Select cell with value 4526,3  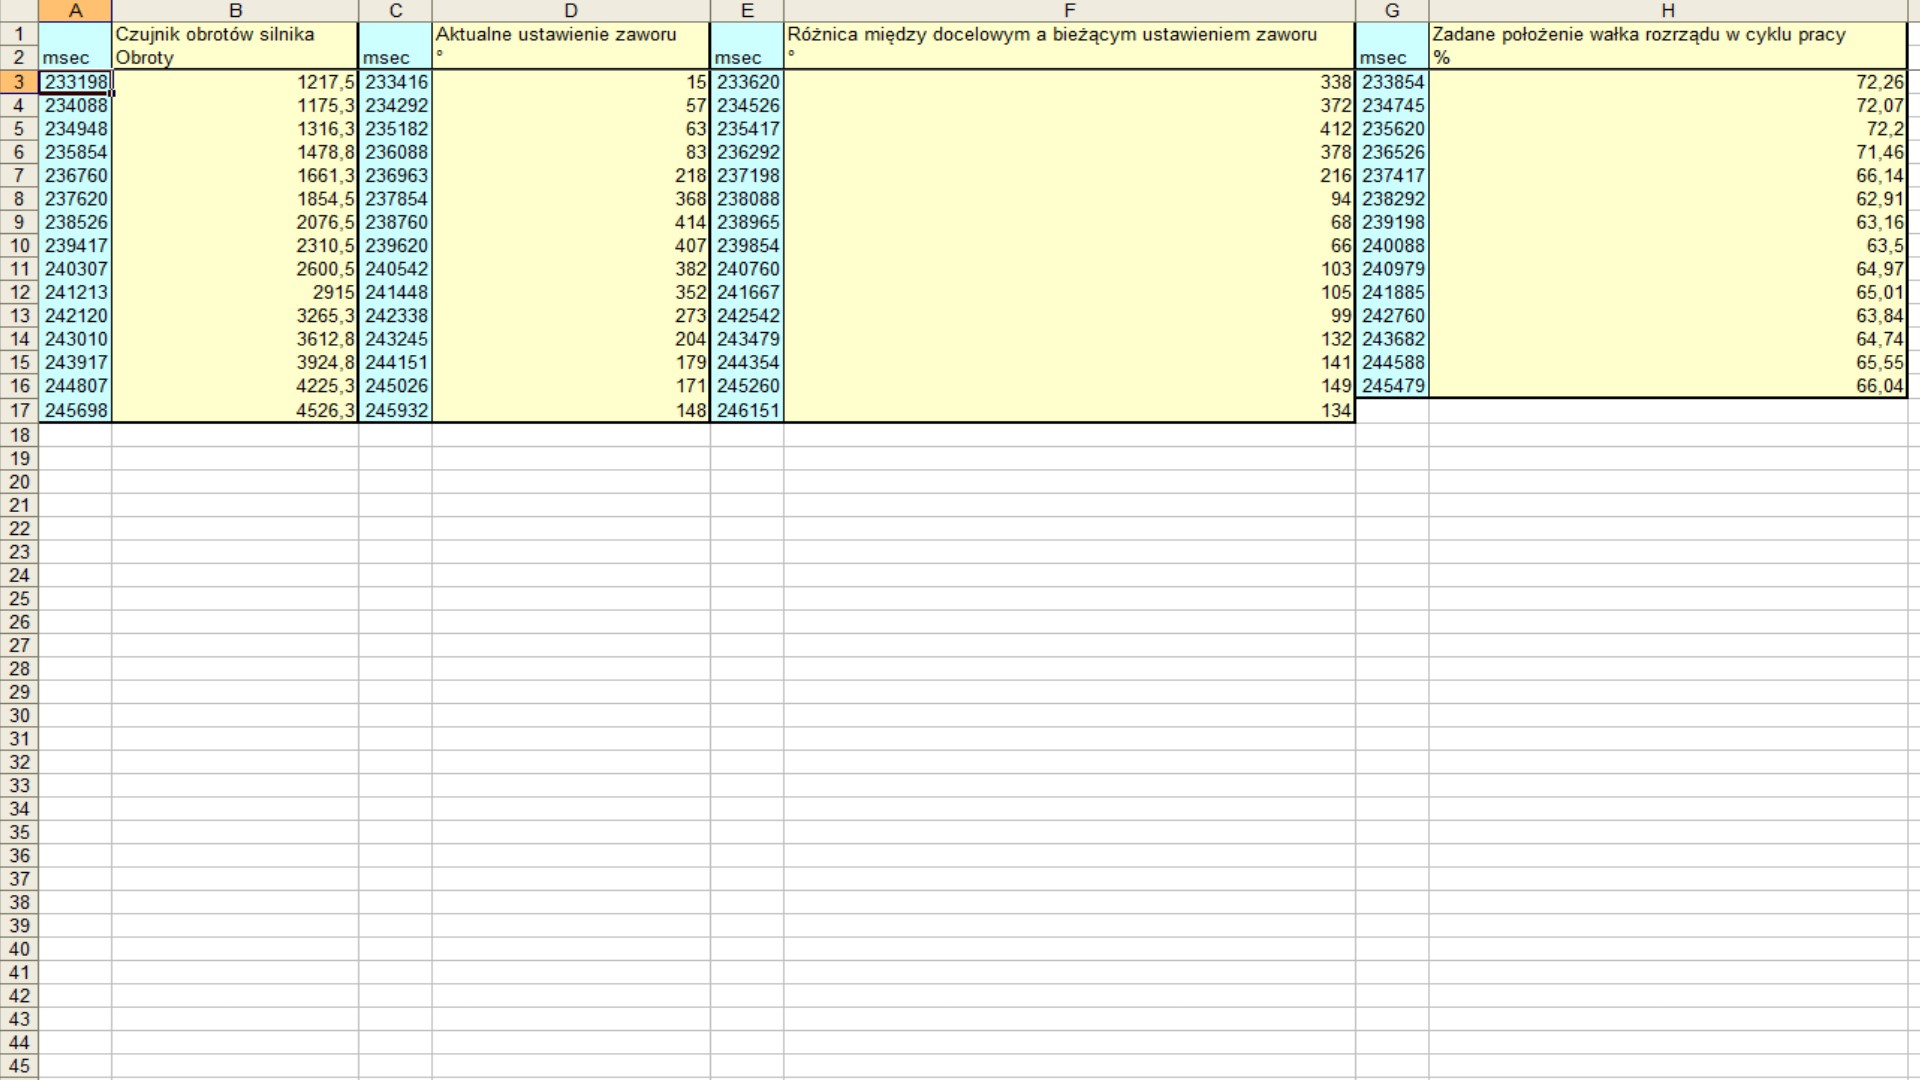[235, 410]
